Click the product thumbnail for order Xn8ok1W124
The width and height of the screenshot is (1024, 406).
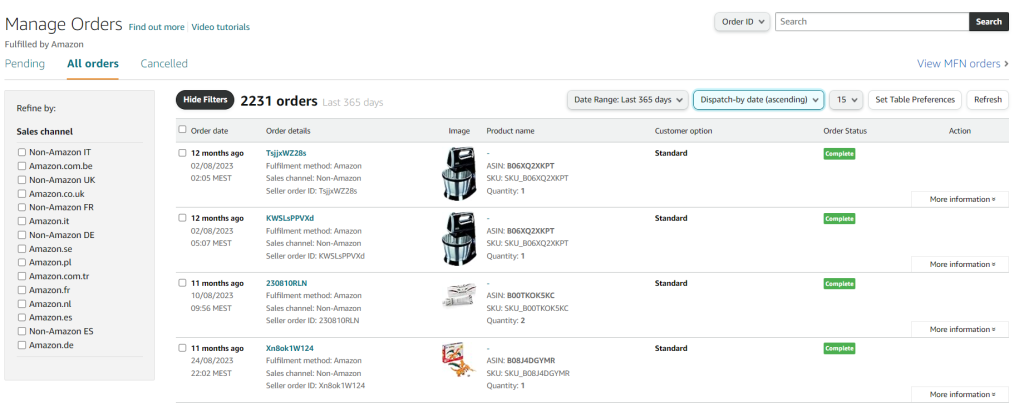(457, 360)
